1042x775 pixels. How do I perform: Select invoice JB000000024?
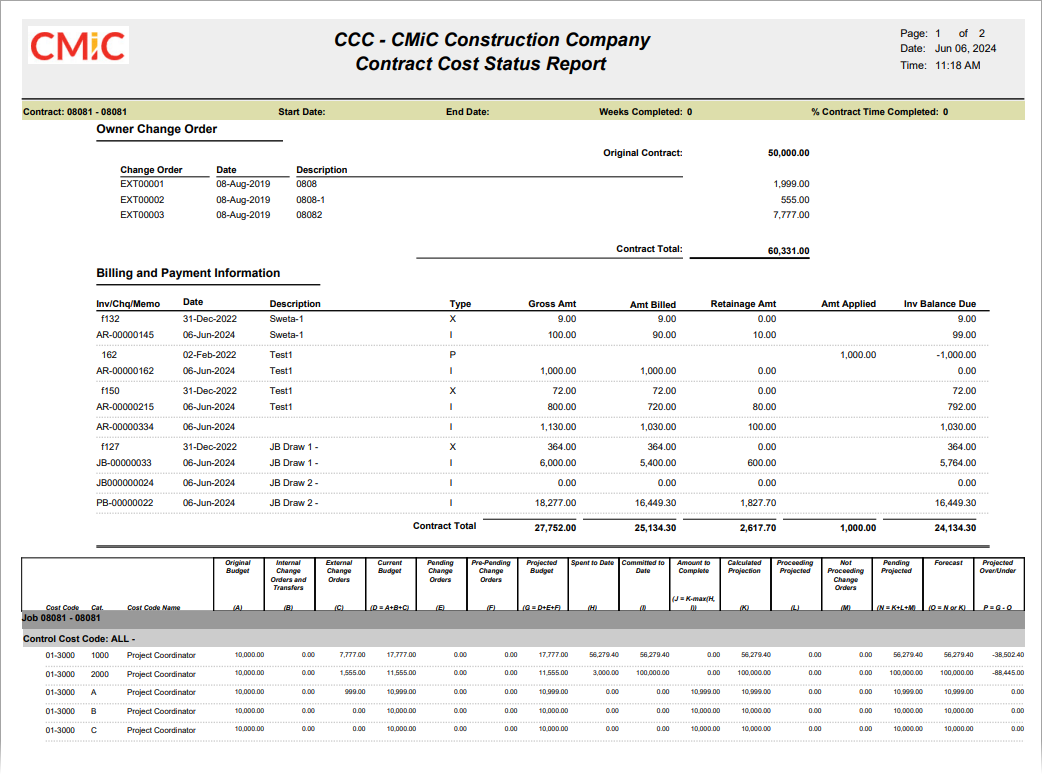(125, 483)
